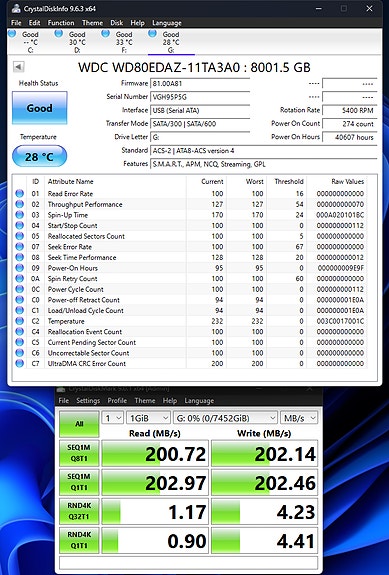Click status orb for Power-On Hours
389x575 pixels.
coord(19,268)
